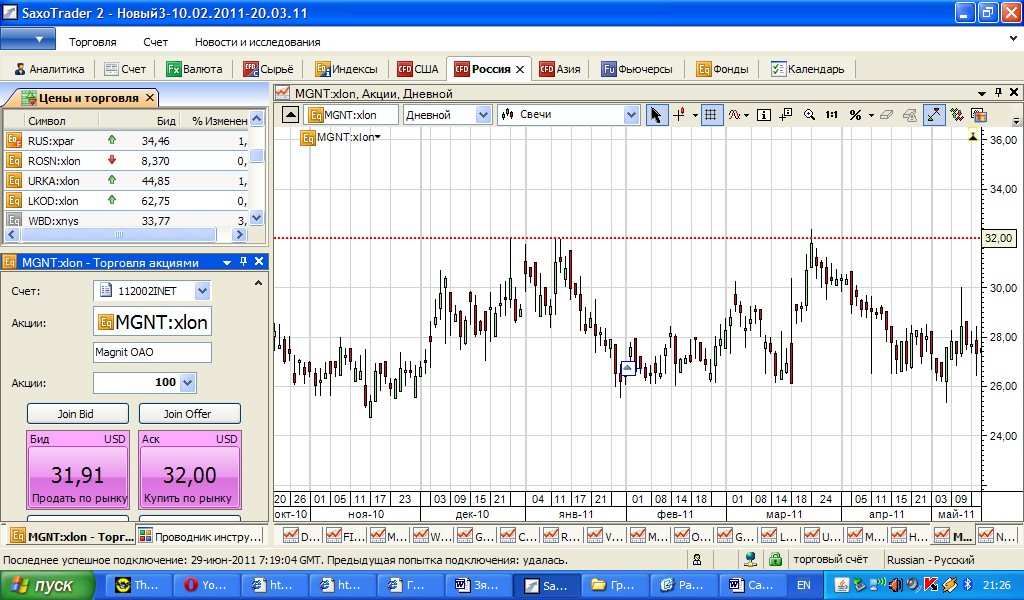Open the Дневной period dropdown
This screenshot has height=600, width=1024.
(x=484, y=115)
